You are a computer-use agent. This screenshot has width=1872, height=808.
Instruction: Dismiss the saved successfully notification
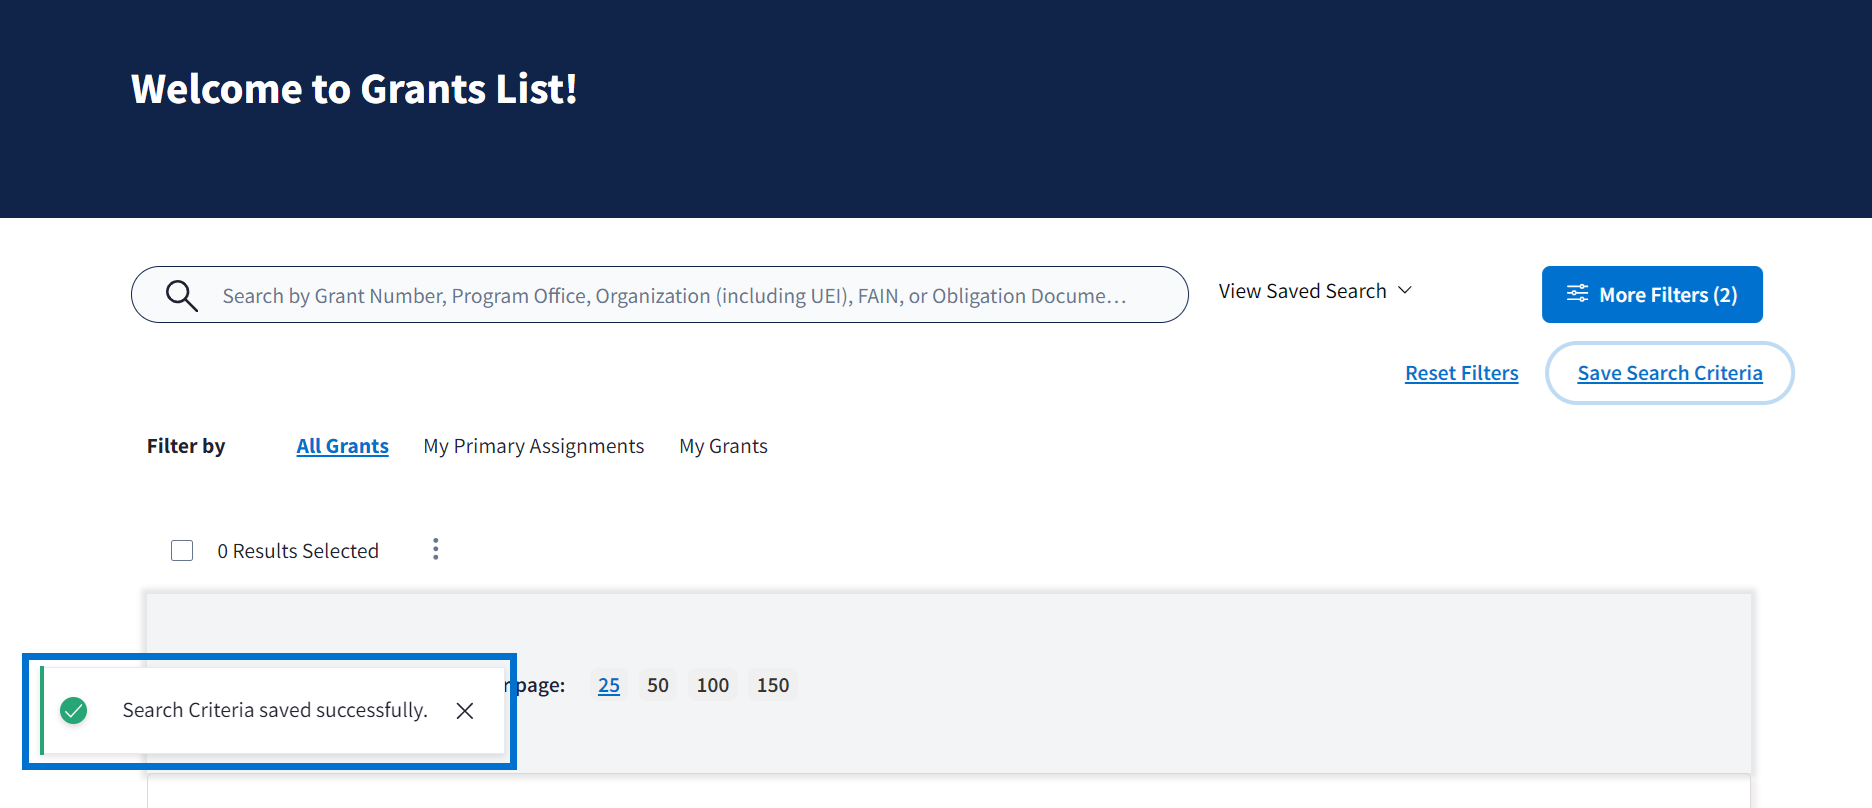(x=465, y=711)
